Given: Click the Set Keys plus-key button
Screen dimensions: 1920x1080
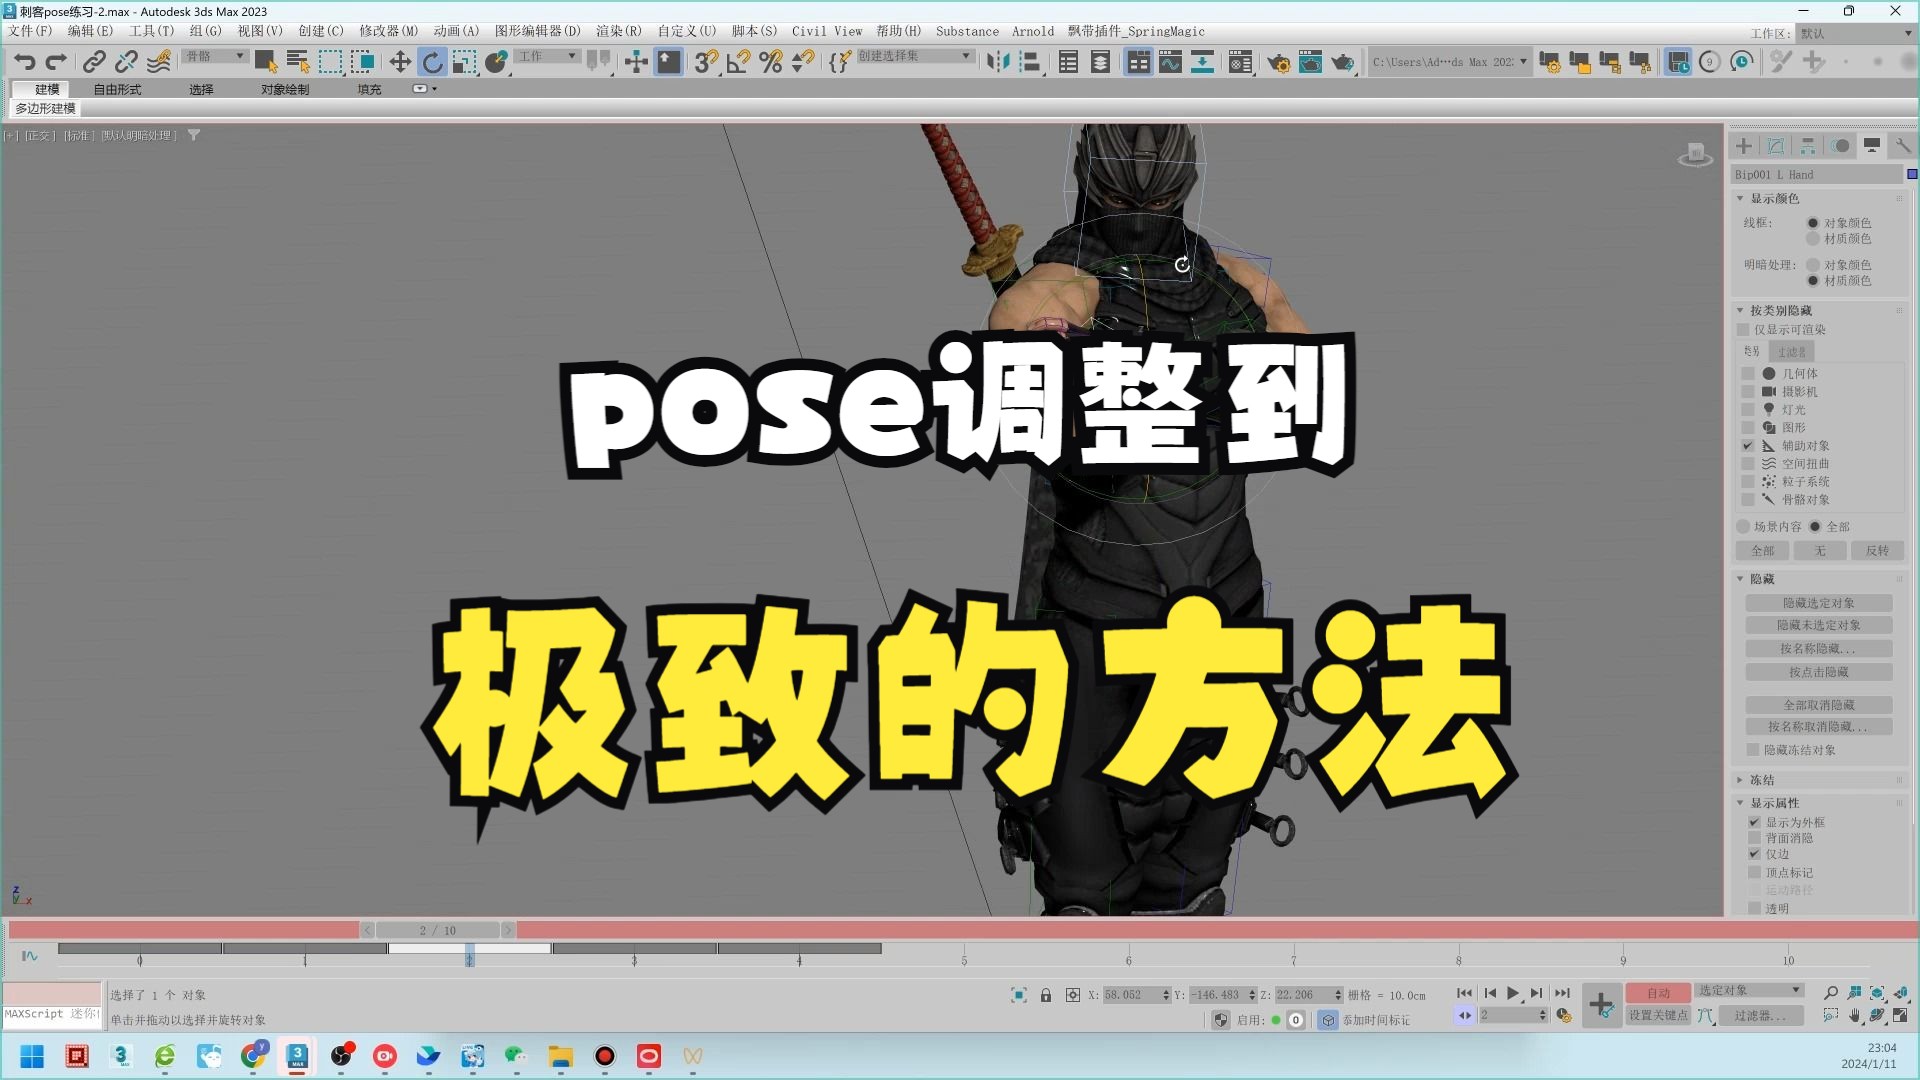Looking at the screenshot, I should tap(1601, 1004).
